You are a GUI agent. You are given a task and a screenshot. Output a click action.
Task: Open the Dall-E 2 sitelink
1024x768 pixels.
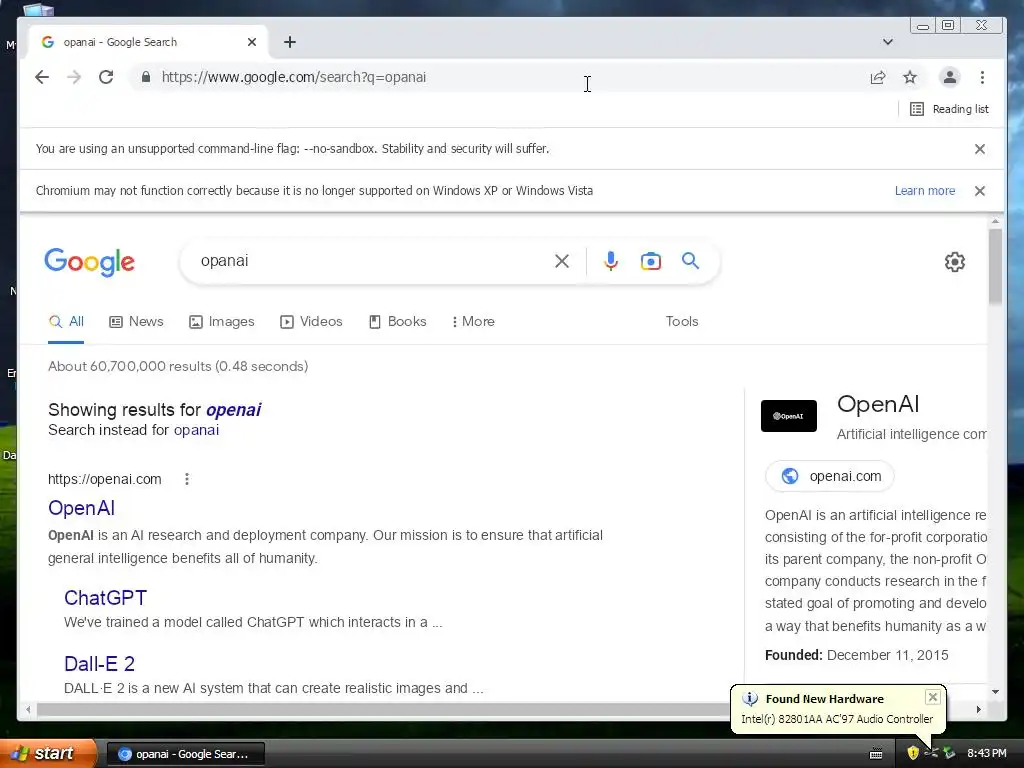point(99,664)
